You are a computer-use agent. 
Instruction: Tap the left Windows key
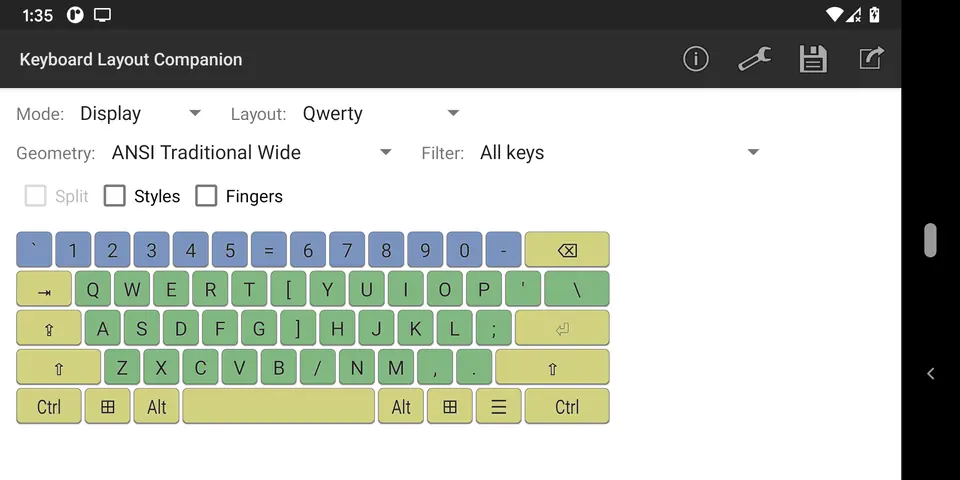coord(108,407)
